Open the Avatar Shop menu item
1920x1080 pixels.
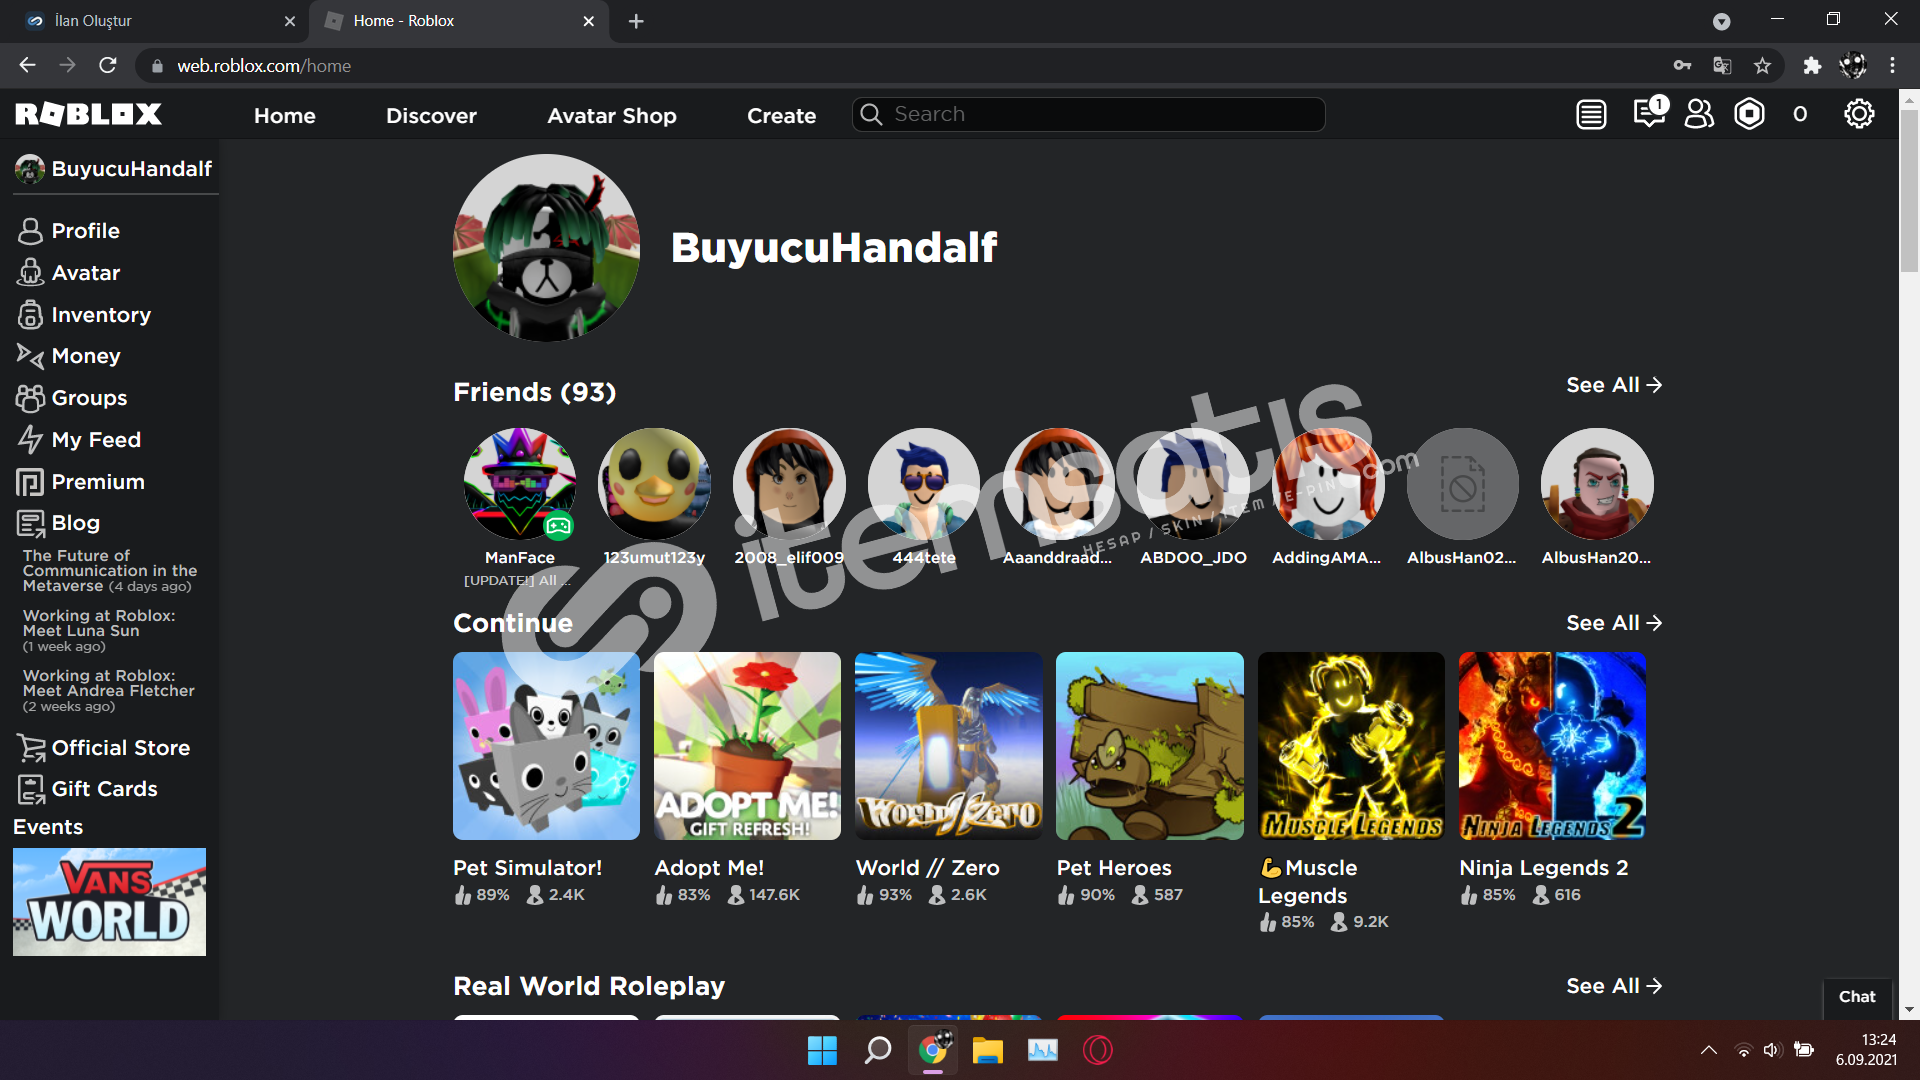click(612, 115)
